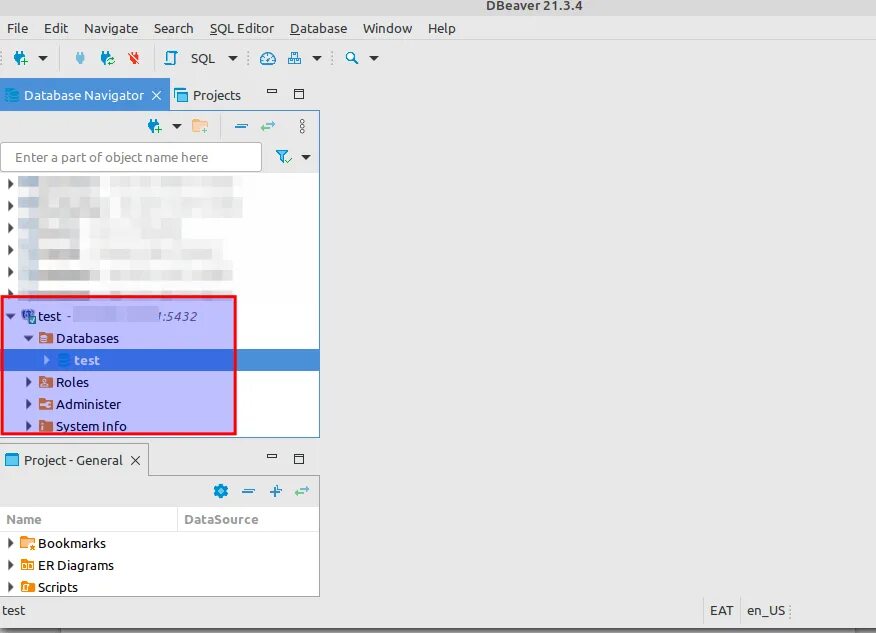Open the dropdown arrow beside New Connection toolbar icon
This screenshot has width=876, height=633.
[x=43, y=58]
